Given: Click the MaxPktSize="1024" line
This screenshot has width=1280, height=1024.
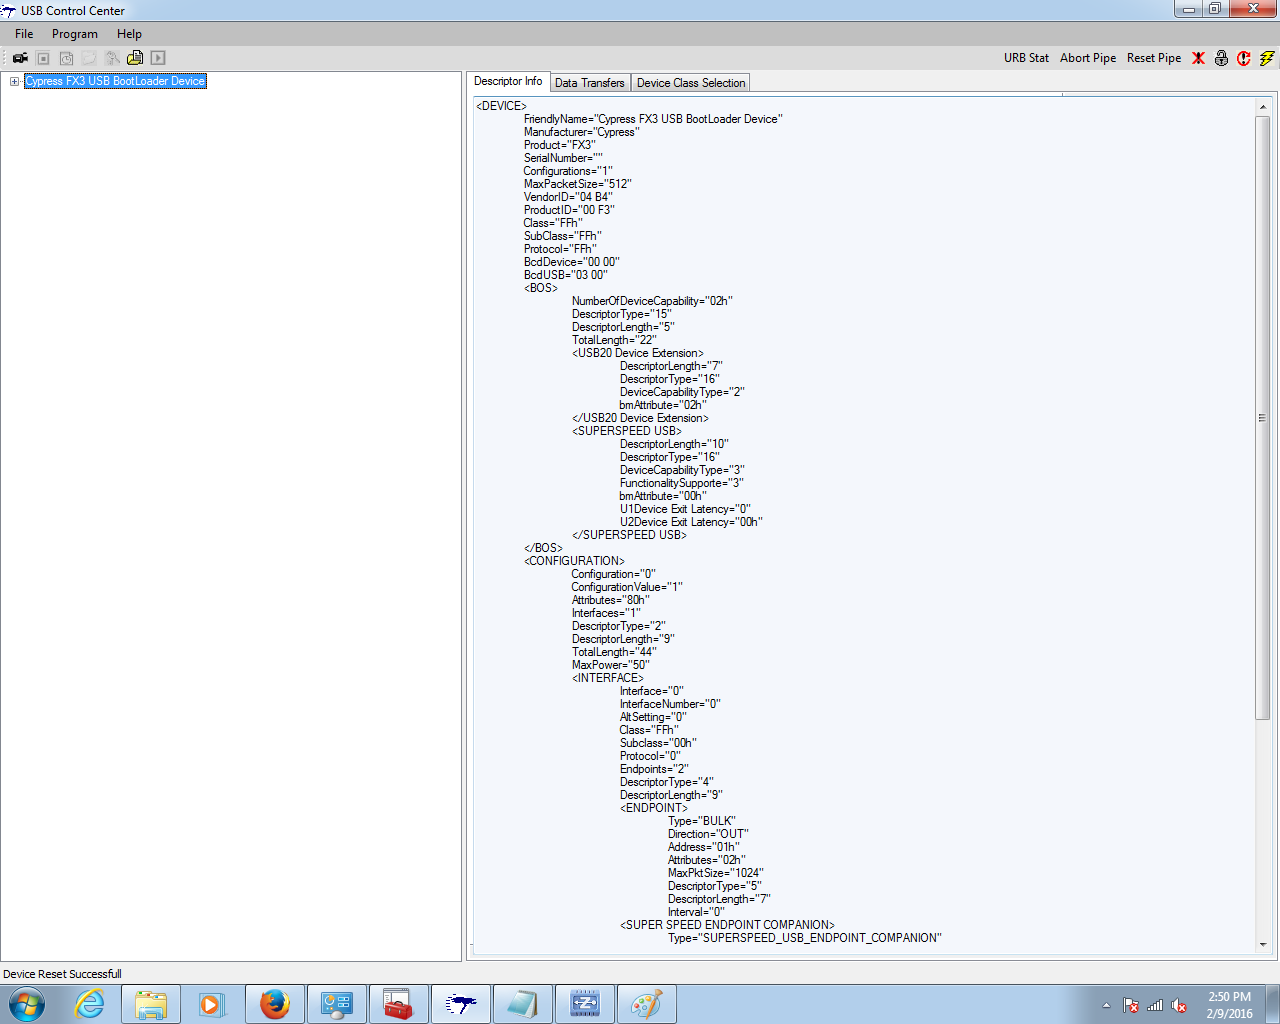Looking at the screenshot, I should tap(716, 873).
